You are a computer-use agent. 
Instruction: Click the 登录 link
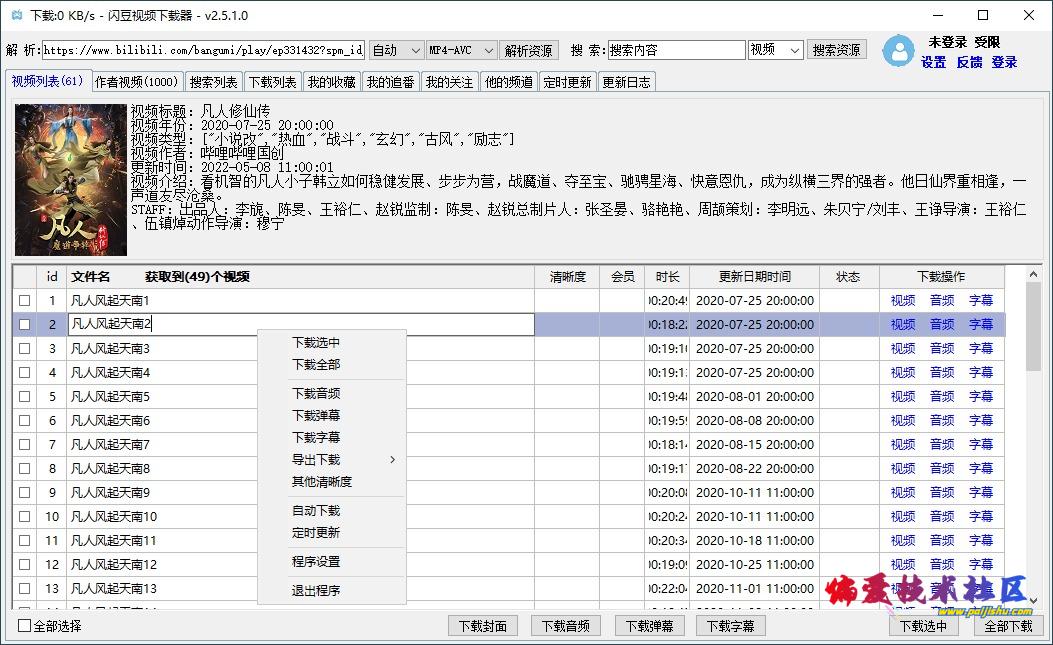pyautogui.click(x=1004, y=62)
